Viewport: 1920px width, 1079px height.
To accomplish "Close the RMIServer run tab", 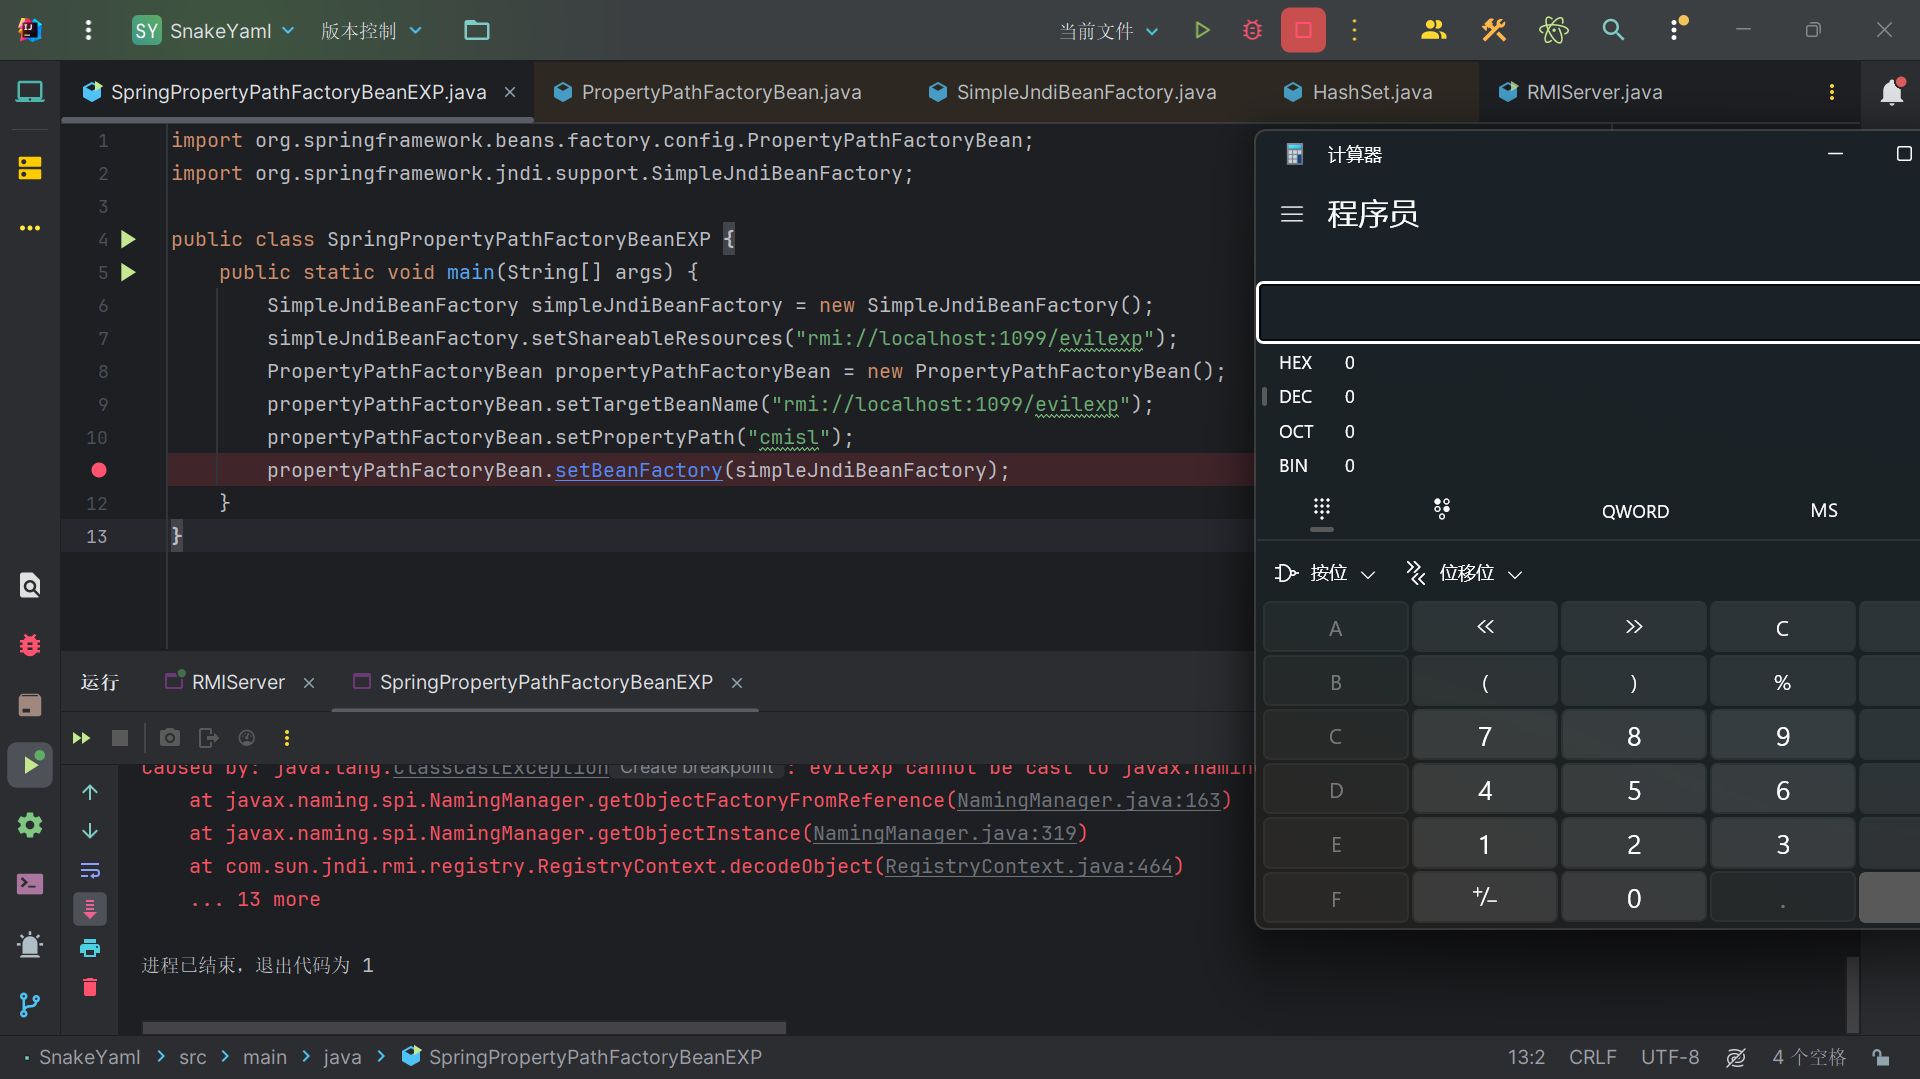I will (x=309, y=683).
